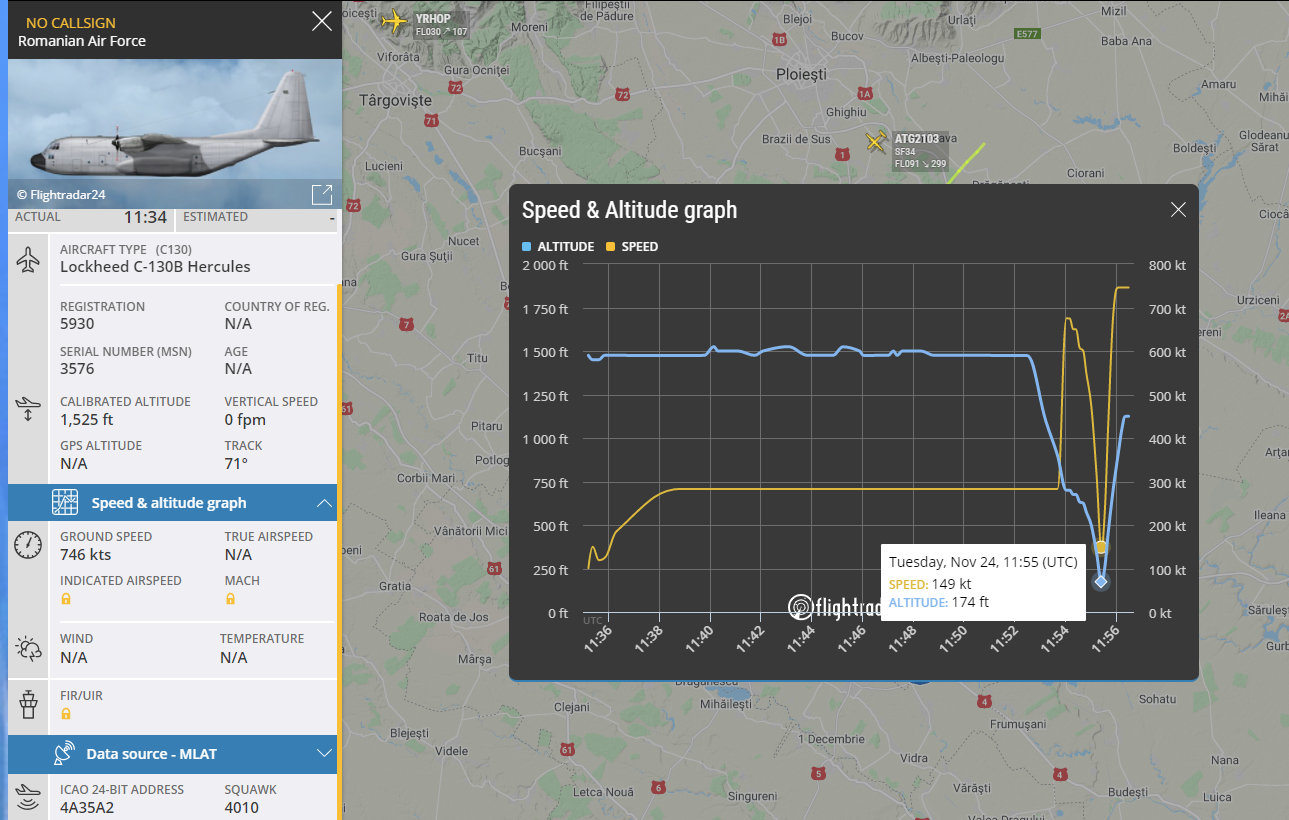Toggle the SPEED series in the graph legend
This screenshot has height=820, width=1289.
(632, 247)
